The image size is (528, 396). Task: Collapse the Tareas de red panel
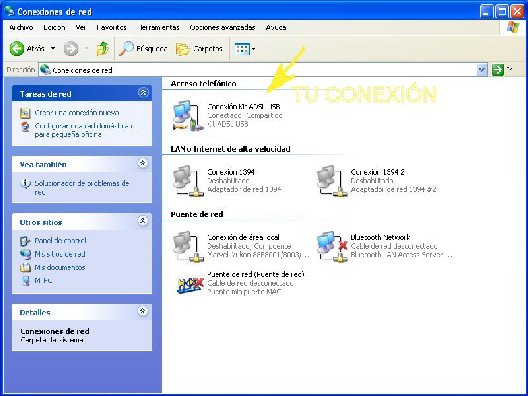(143, 92)
